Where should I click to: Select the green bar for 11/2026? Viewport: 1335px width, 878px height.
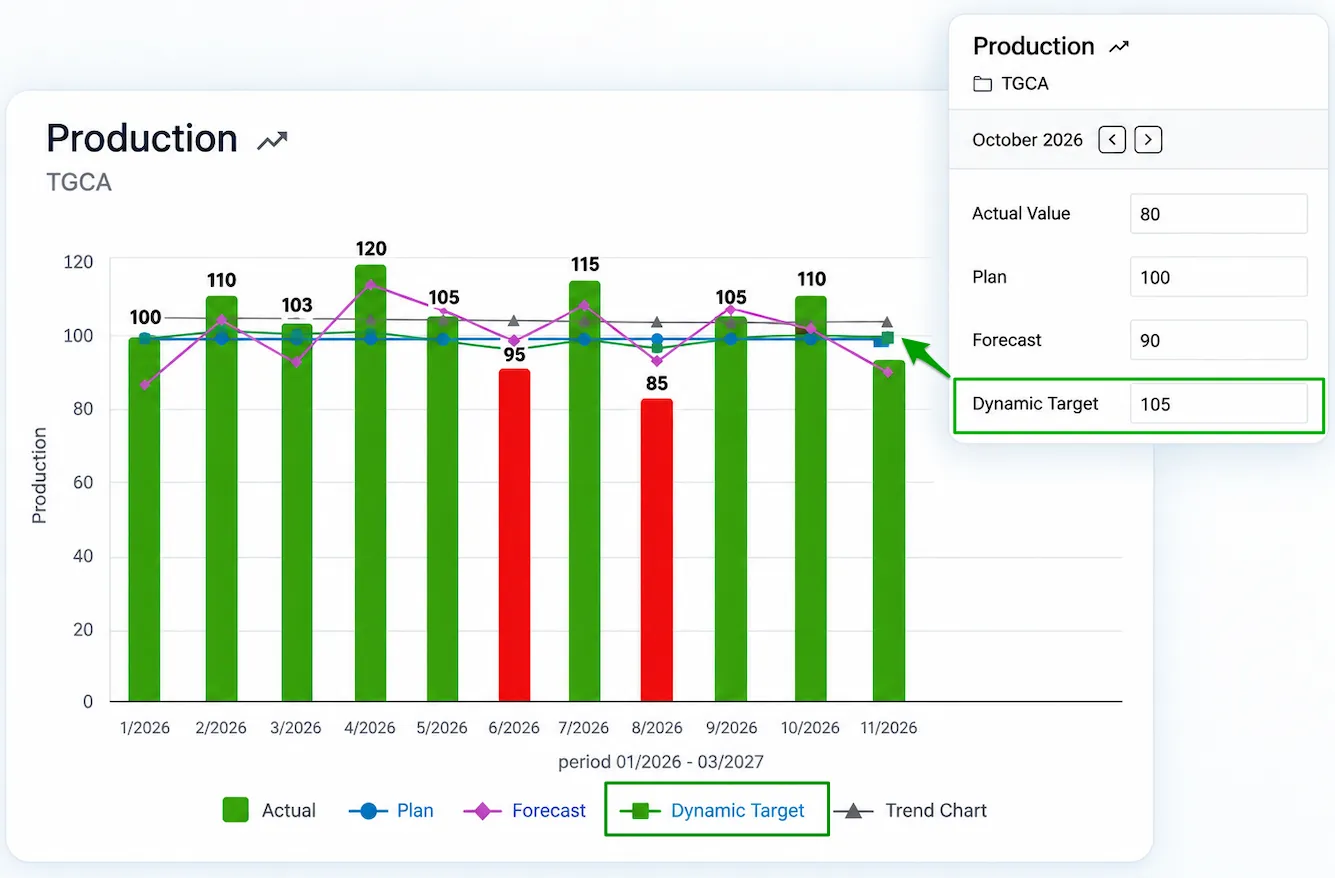888,531
